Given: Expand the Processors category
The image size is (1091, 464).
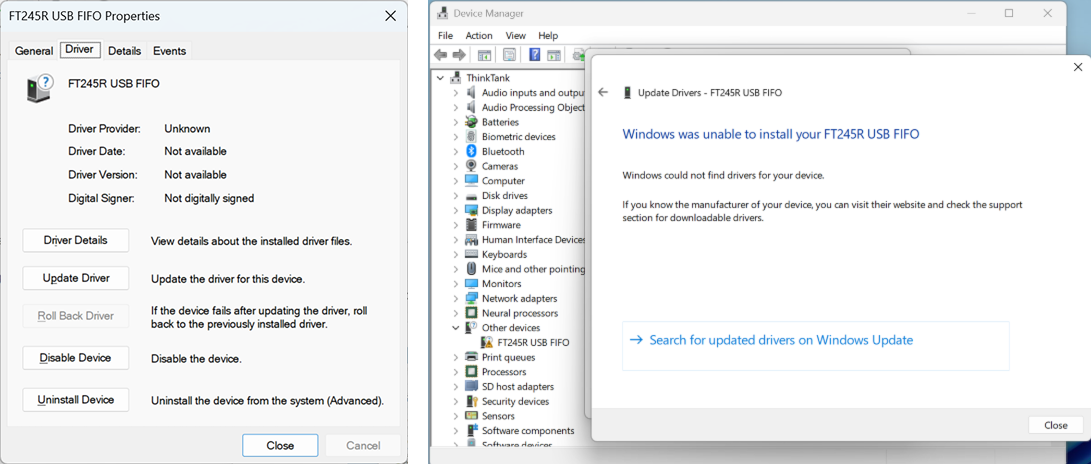Looking at the screenshot, I should point(456,372).
